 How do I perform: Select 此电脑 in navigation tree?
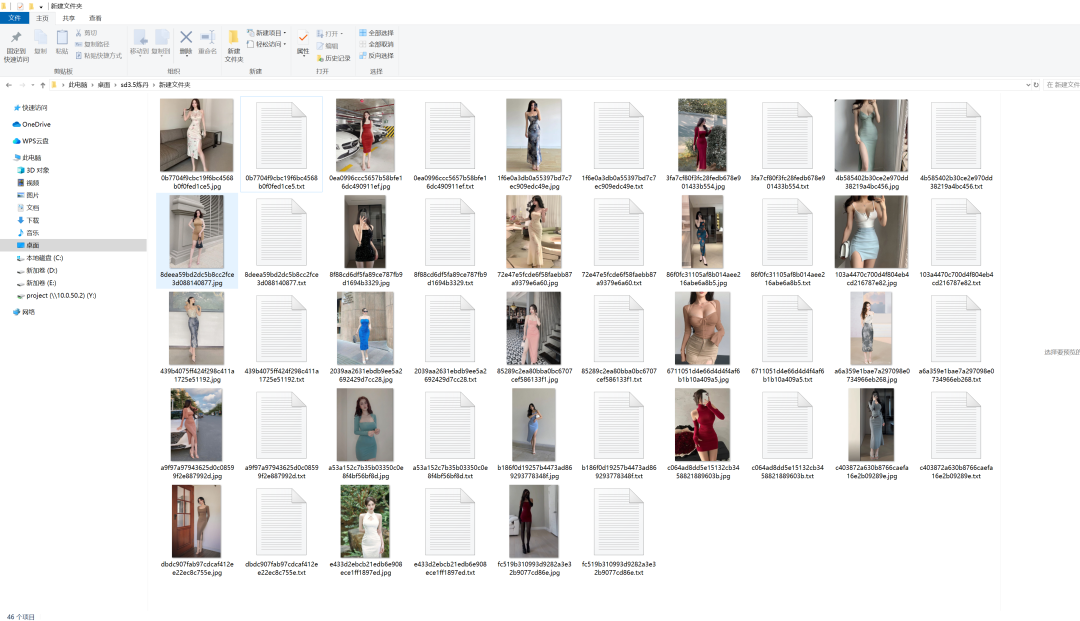[32, 158]
